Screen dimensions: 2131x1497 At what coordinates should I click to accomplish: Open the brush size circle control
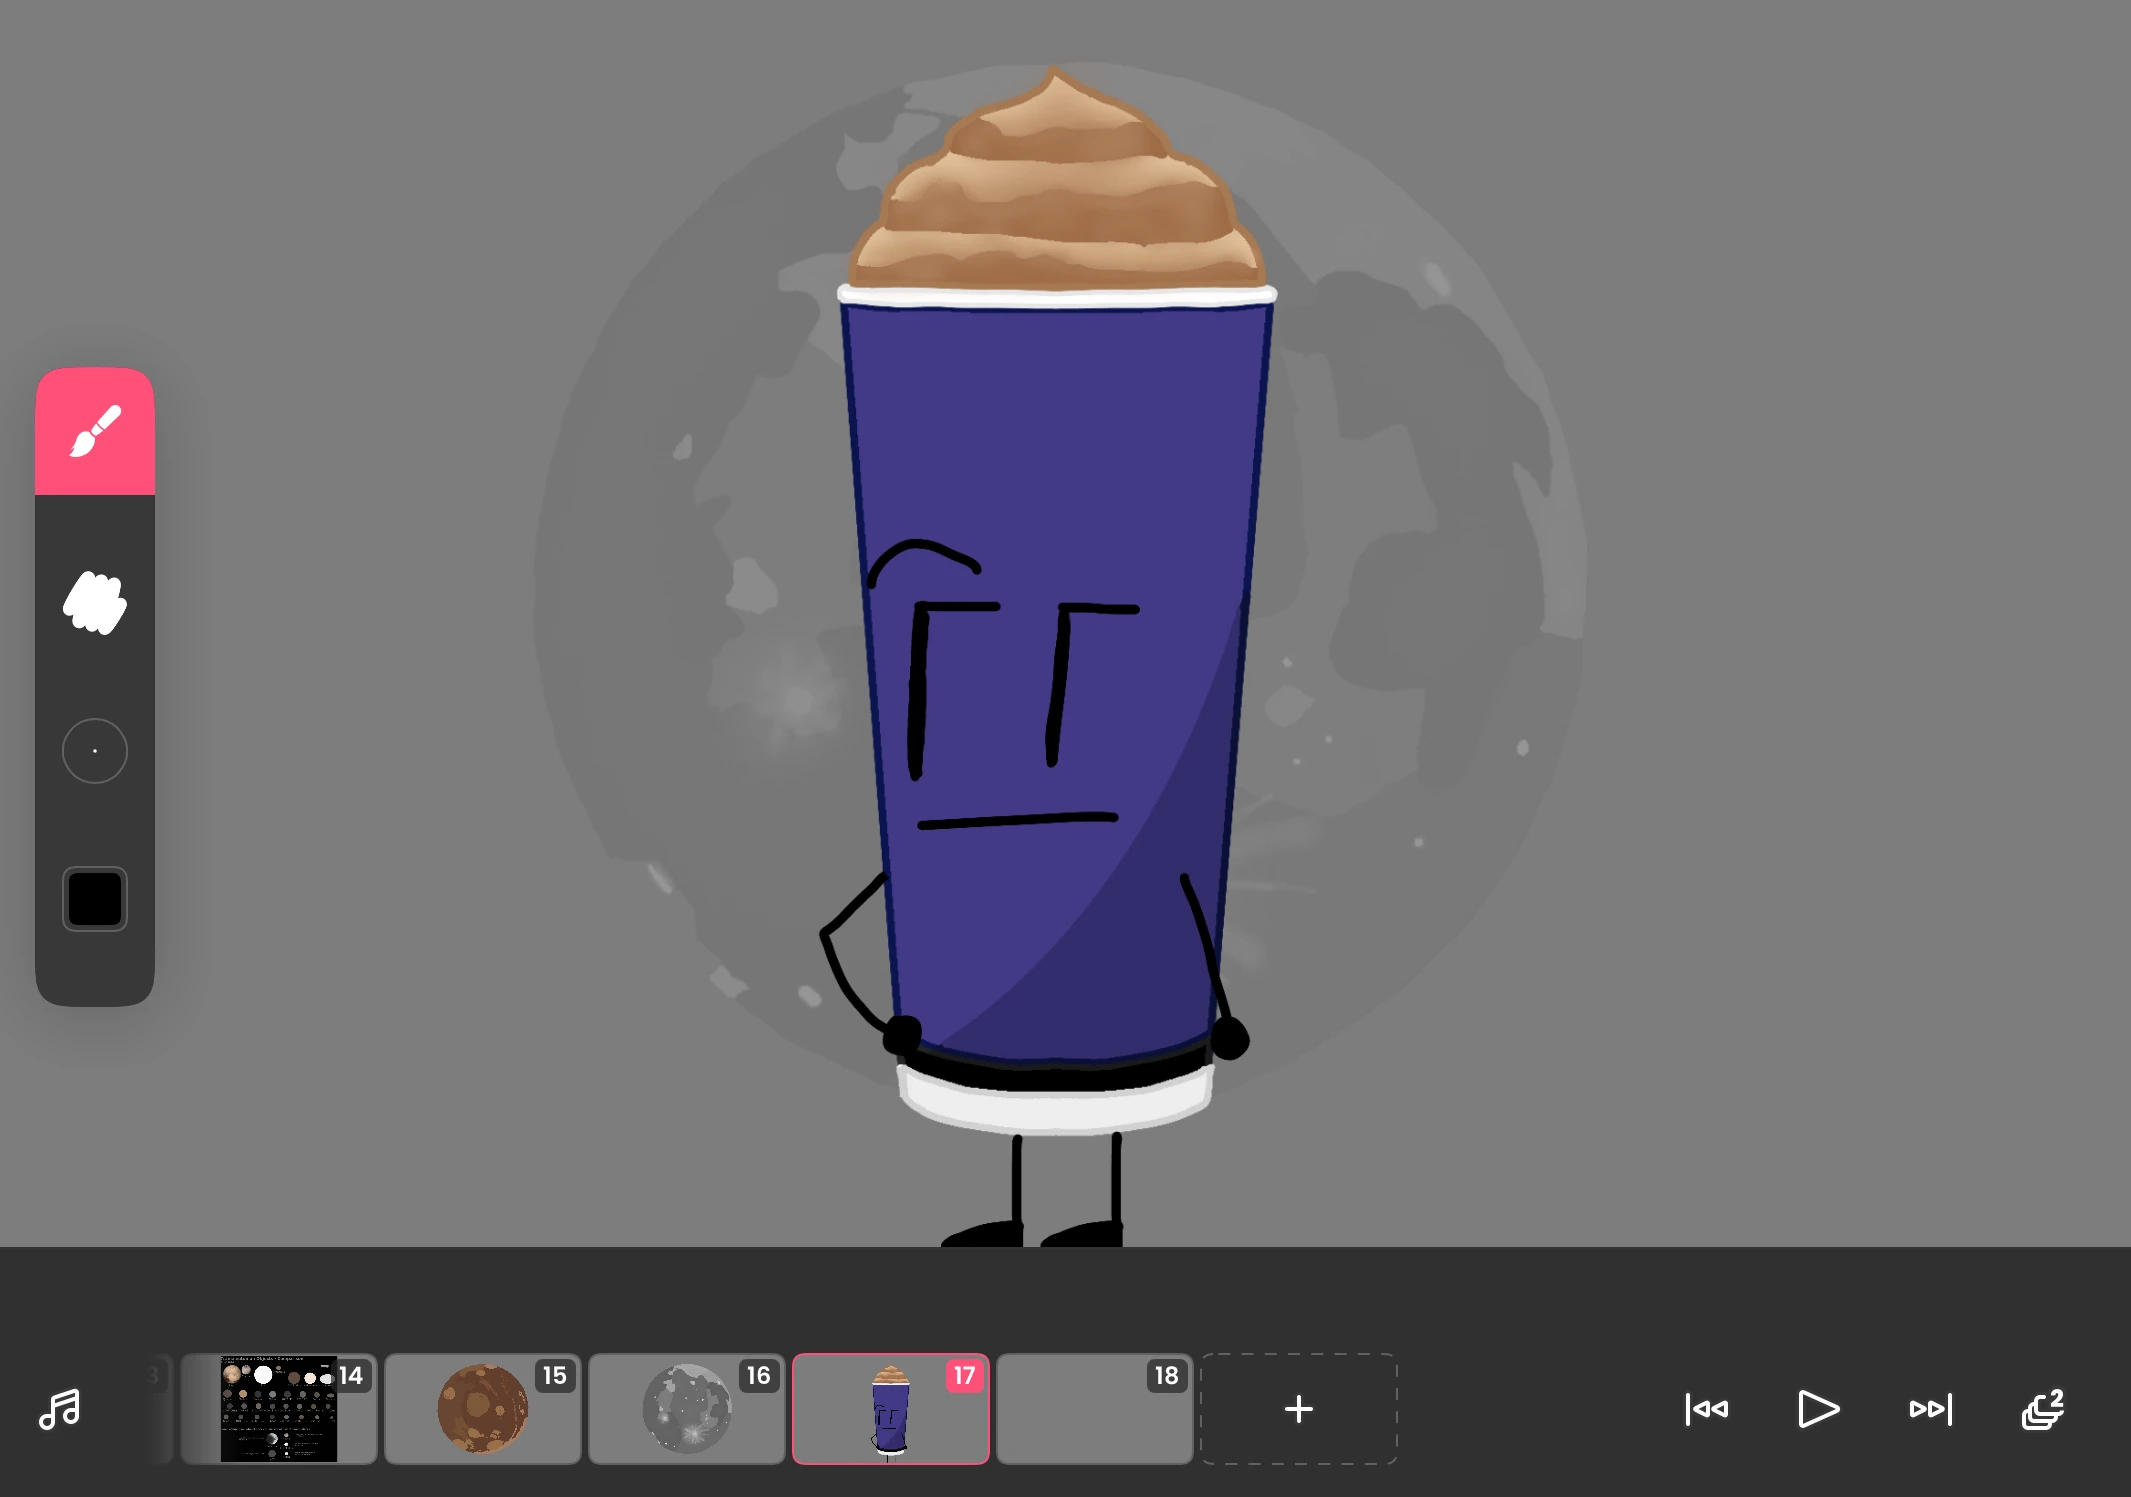tap(95, 751)
